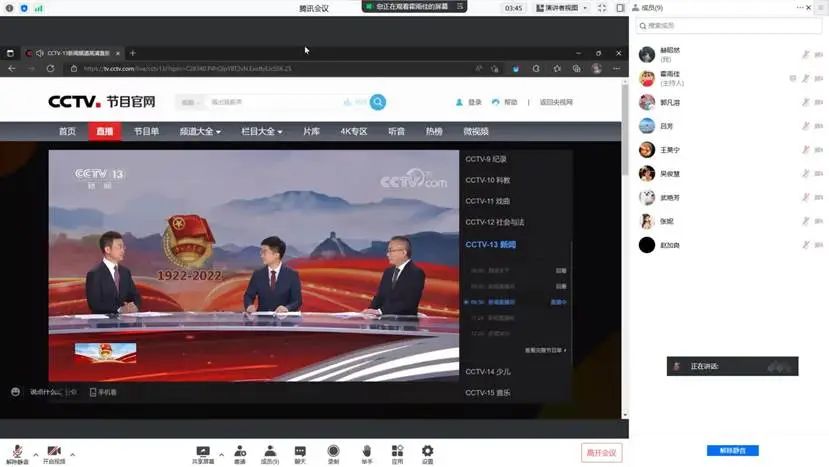Select the 4K专区 navigation tab
829x467 pixels.
coord(353,131)
